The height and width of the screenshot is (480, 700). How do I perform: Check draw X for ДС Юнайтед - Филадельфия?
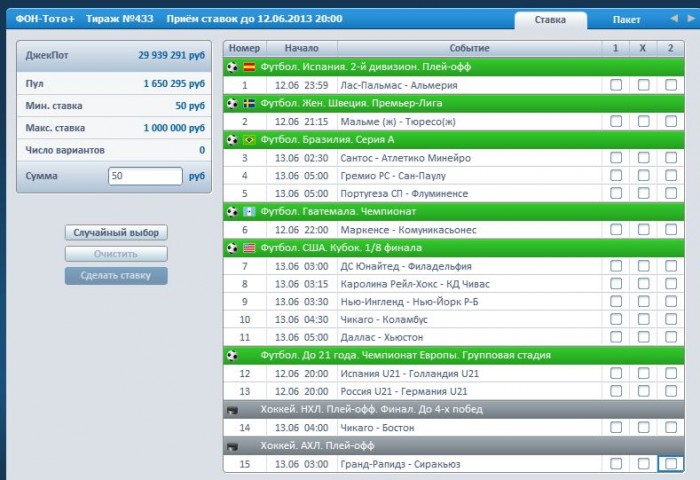[x=643, y=266]
